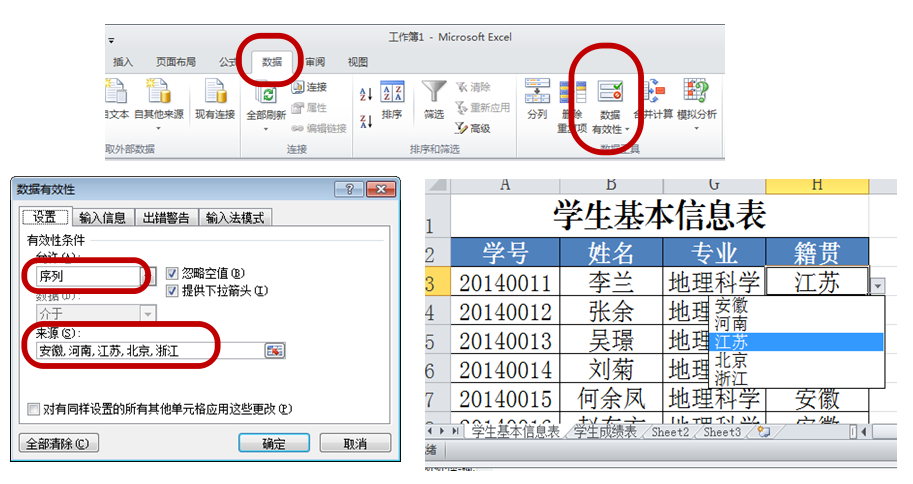Click the range selector icon beside 来源 field
The image size is (913, 484).
[x=275, y=351]
